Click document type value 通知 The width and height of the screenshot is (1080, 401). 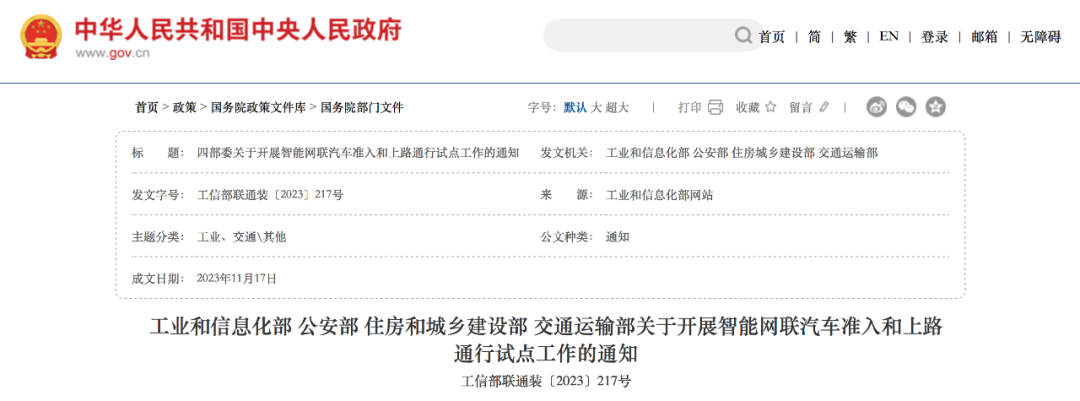pyautogui.click(x=617, y=237)
